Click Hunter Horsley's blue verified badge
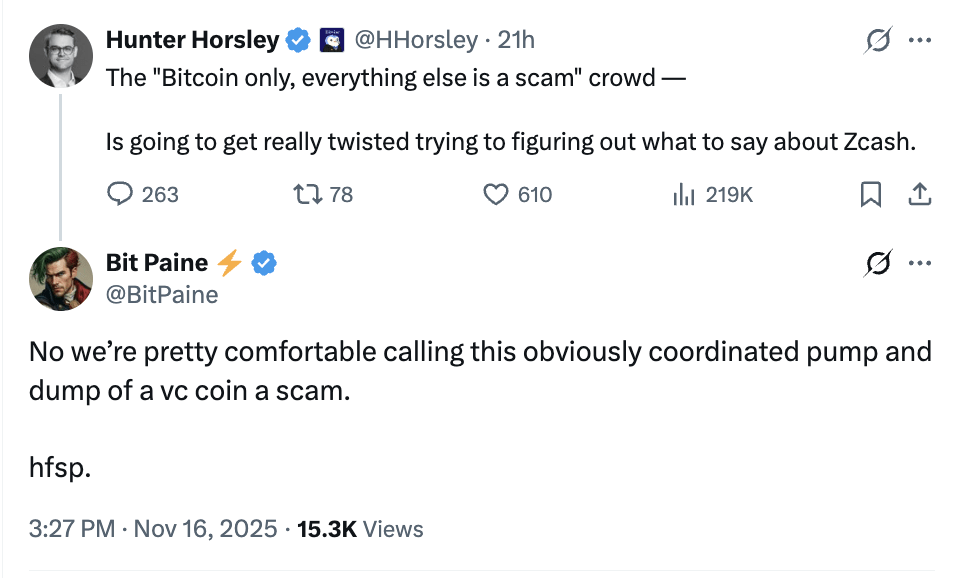 click(x=298, y=40)
